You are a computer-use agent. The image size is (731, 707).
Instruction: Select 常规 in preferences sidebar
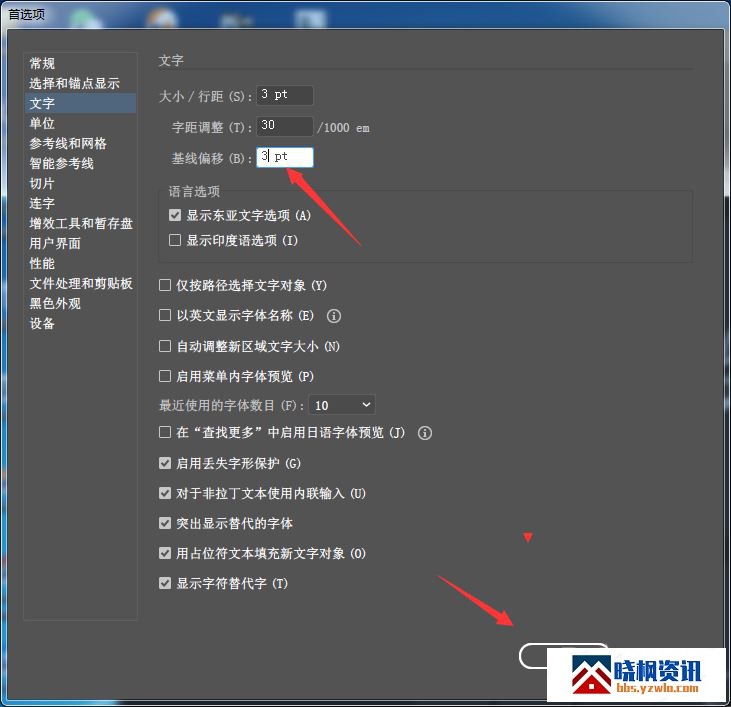pyautogui.click(x=42, y=64)
